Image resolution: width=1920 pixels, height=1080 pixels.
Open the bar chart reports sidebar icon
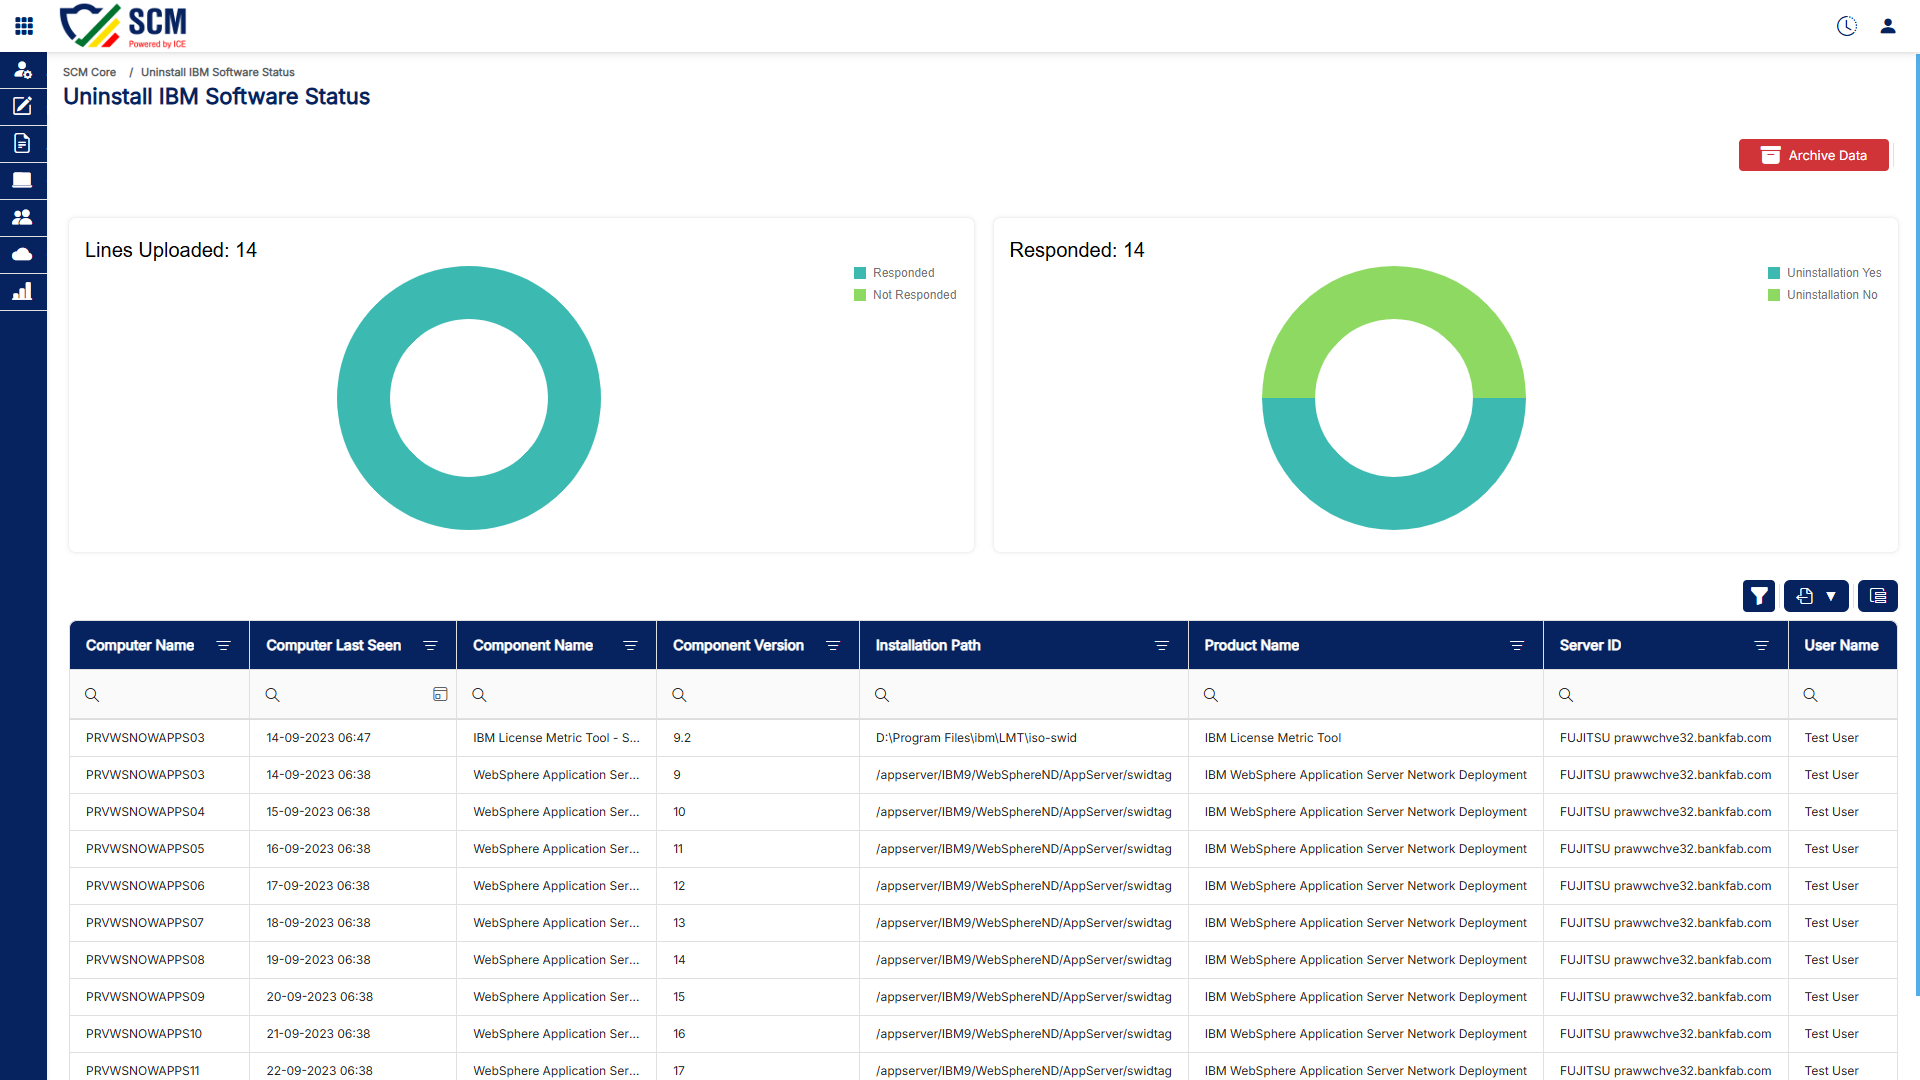[x=23, y=291]
